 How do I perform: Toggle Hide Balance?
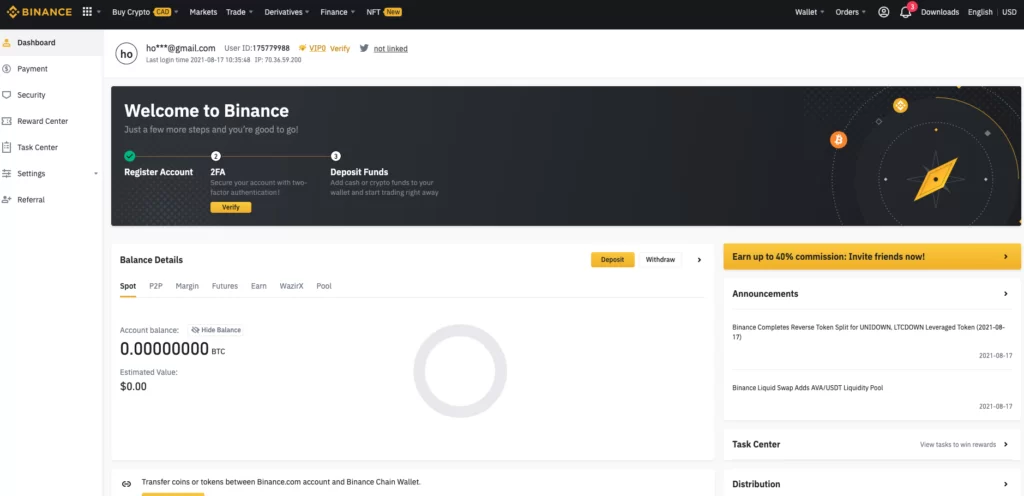[216, 330]
